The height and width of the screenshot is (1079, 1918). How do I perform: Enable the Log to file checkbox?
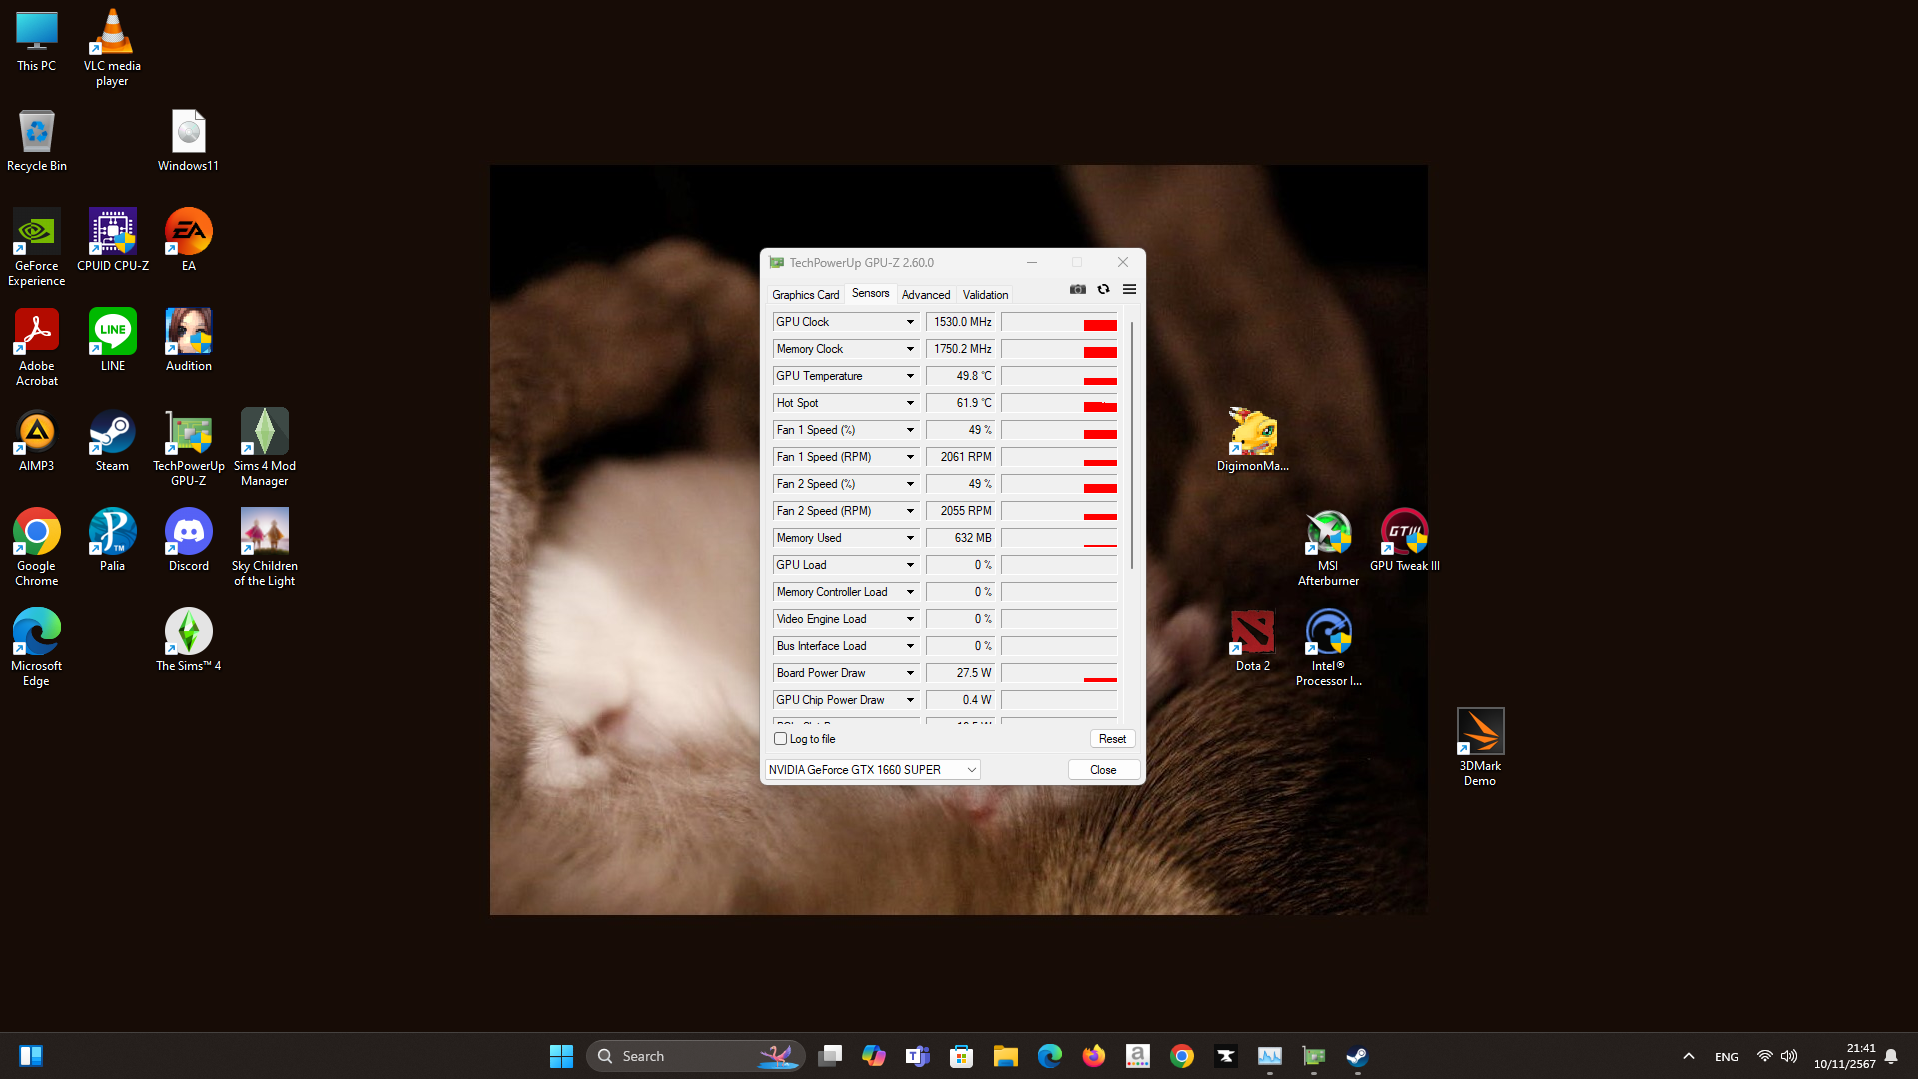[781, 739]
